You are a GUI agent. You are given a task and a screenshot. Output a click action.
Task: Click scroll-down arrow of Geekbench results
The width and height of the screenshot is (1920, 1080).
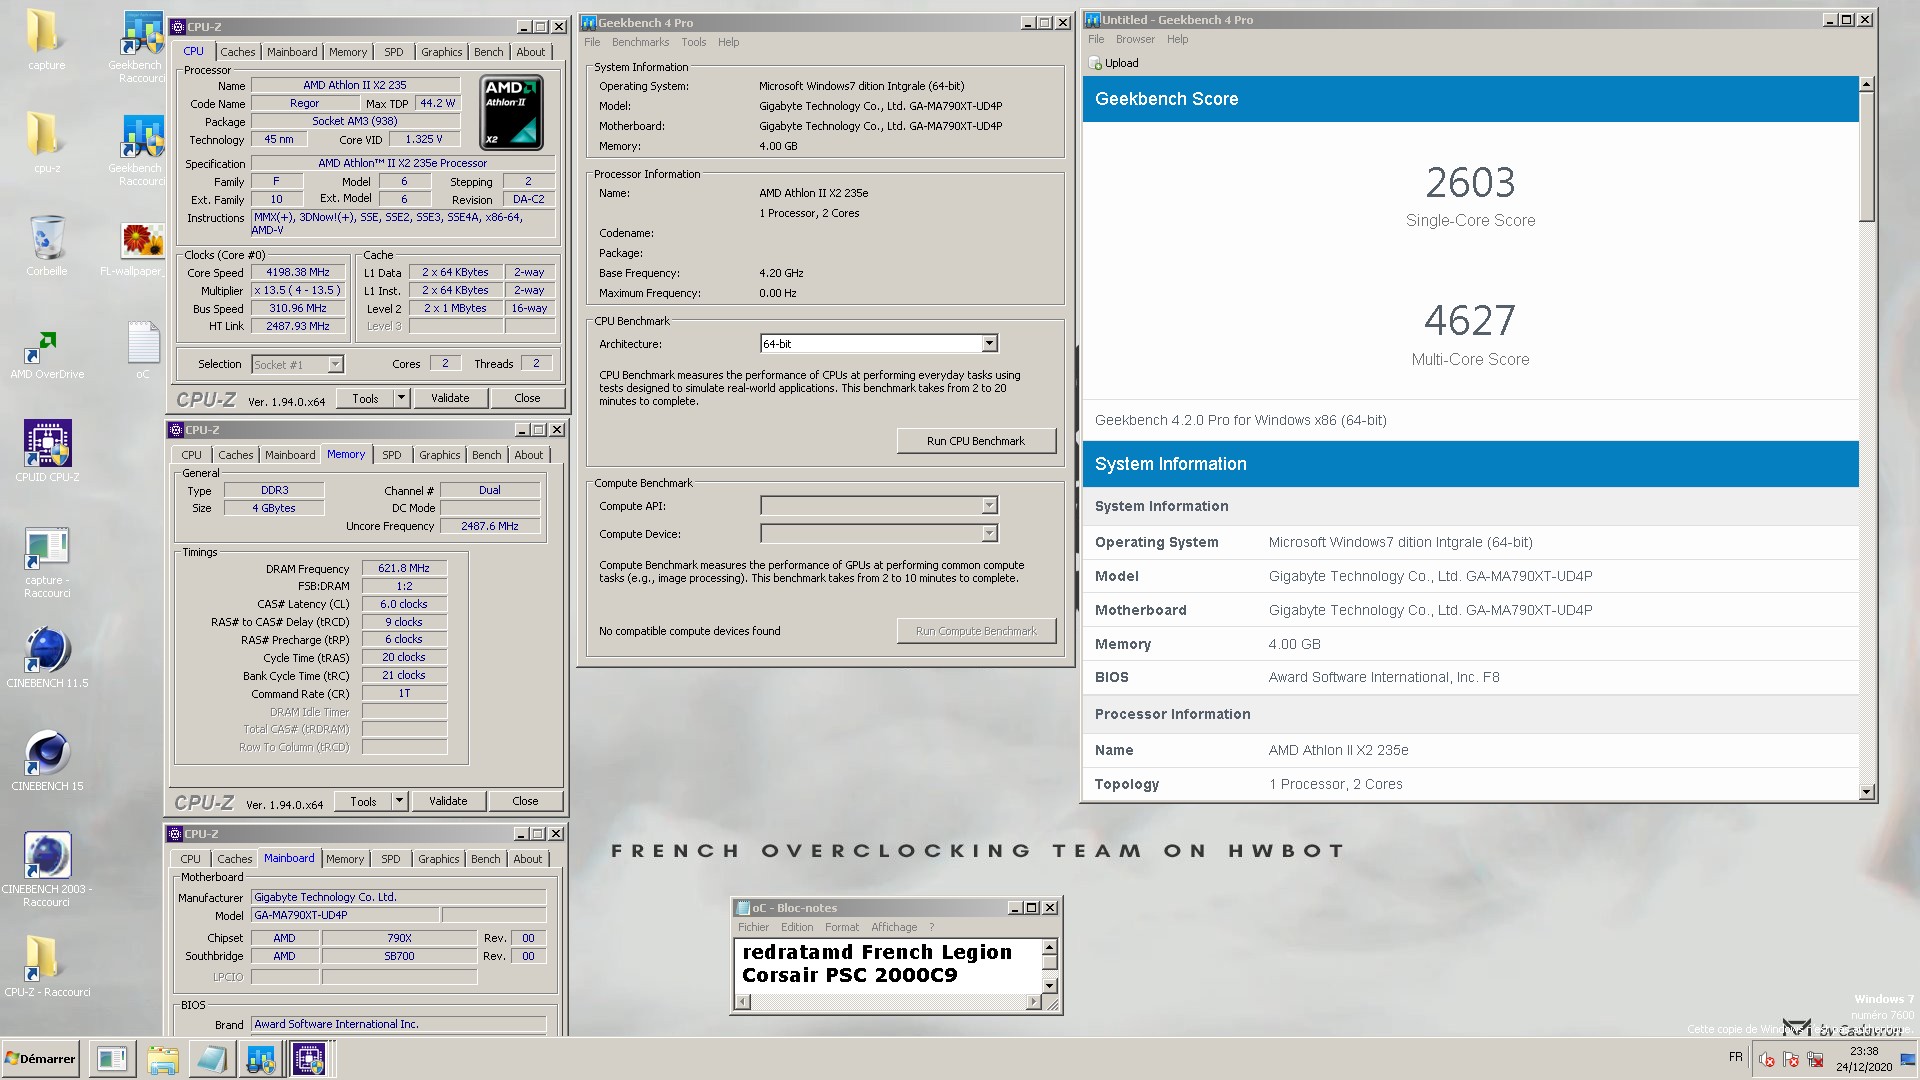[1866, 792]
